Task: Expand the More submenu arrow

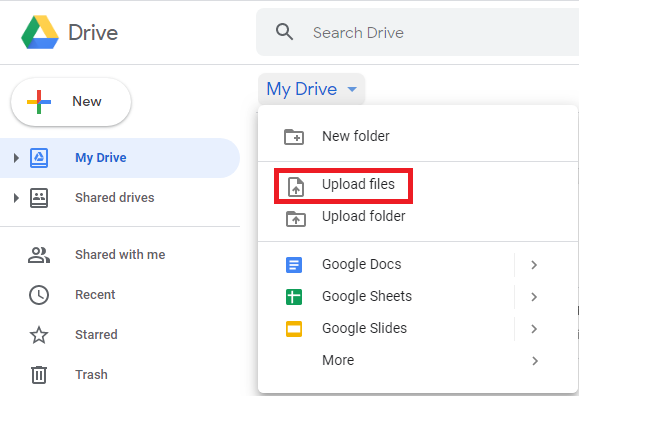Action: pyautogui.click(x=535, y=361)
